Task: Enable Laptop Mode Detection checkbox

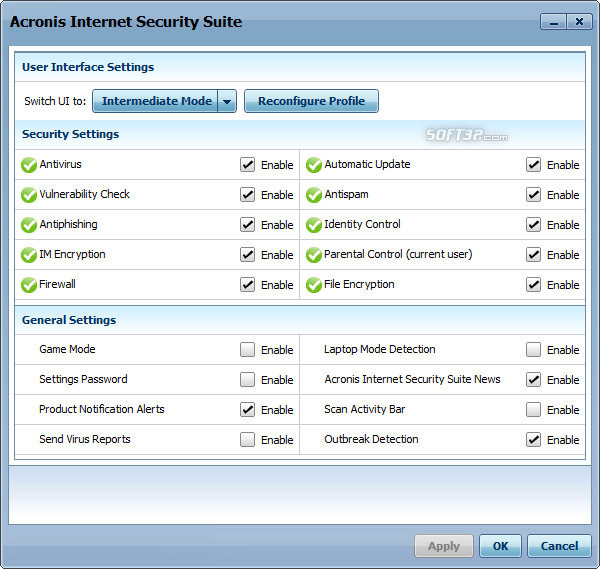Action: [x=533, y=349]
